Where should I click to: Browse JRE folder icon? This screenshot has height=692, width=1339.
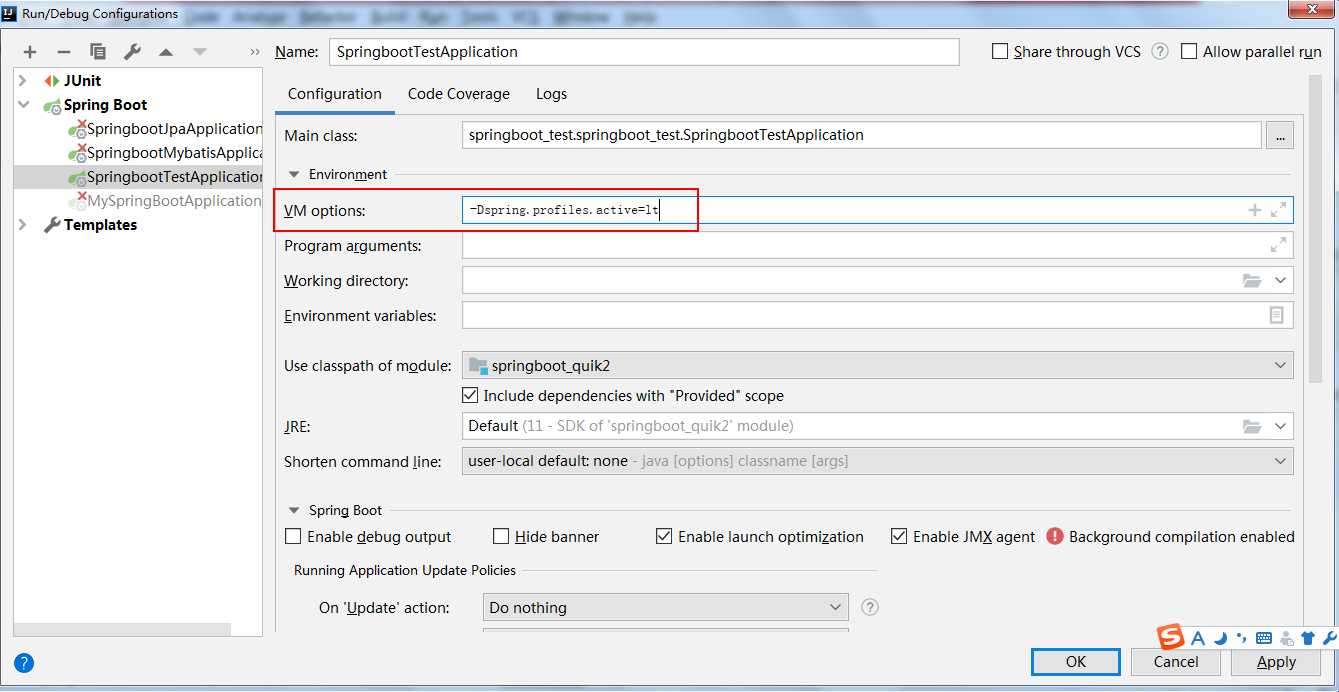(1252, 426)
